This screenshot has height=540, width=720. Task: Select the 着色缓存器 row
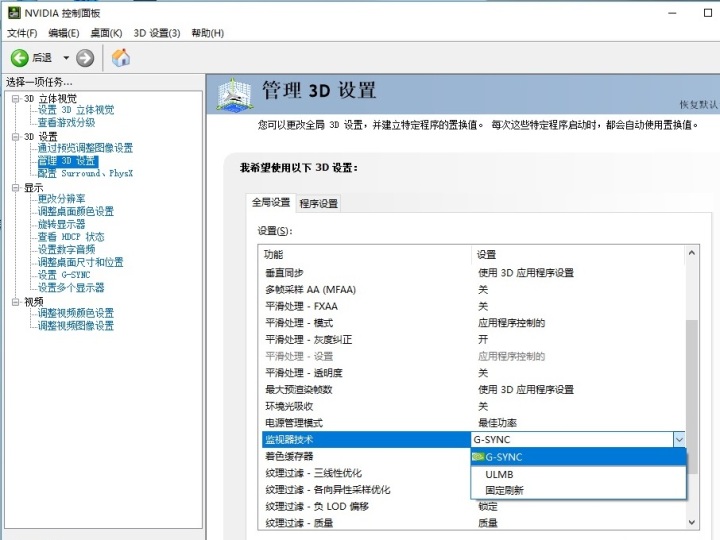coord(366,456)
